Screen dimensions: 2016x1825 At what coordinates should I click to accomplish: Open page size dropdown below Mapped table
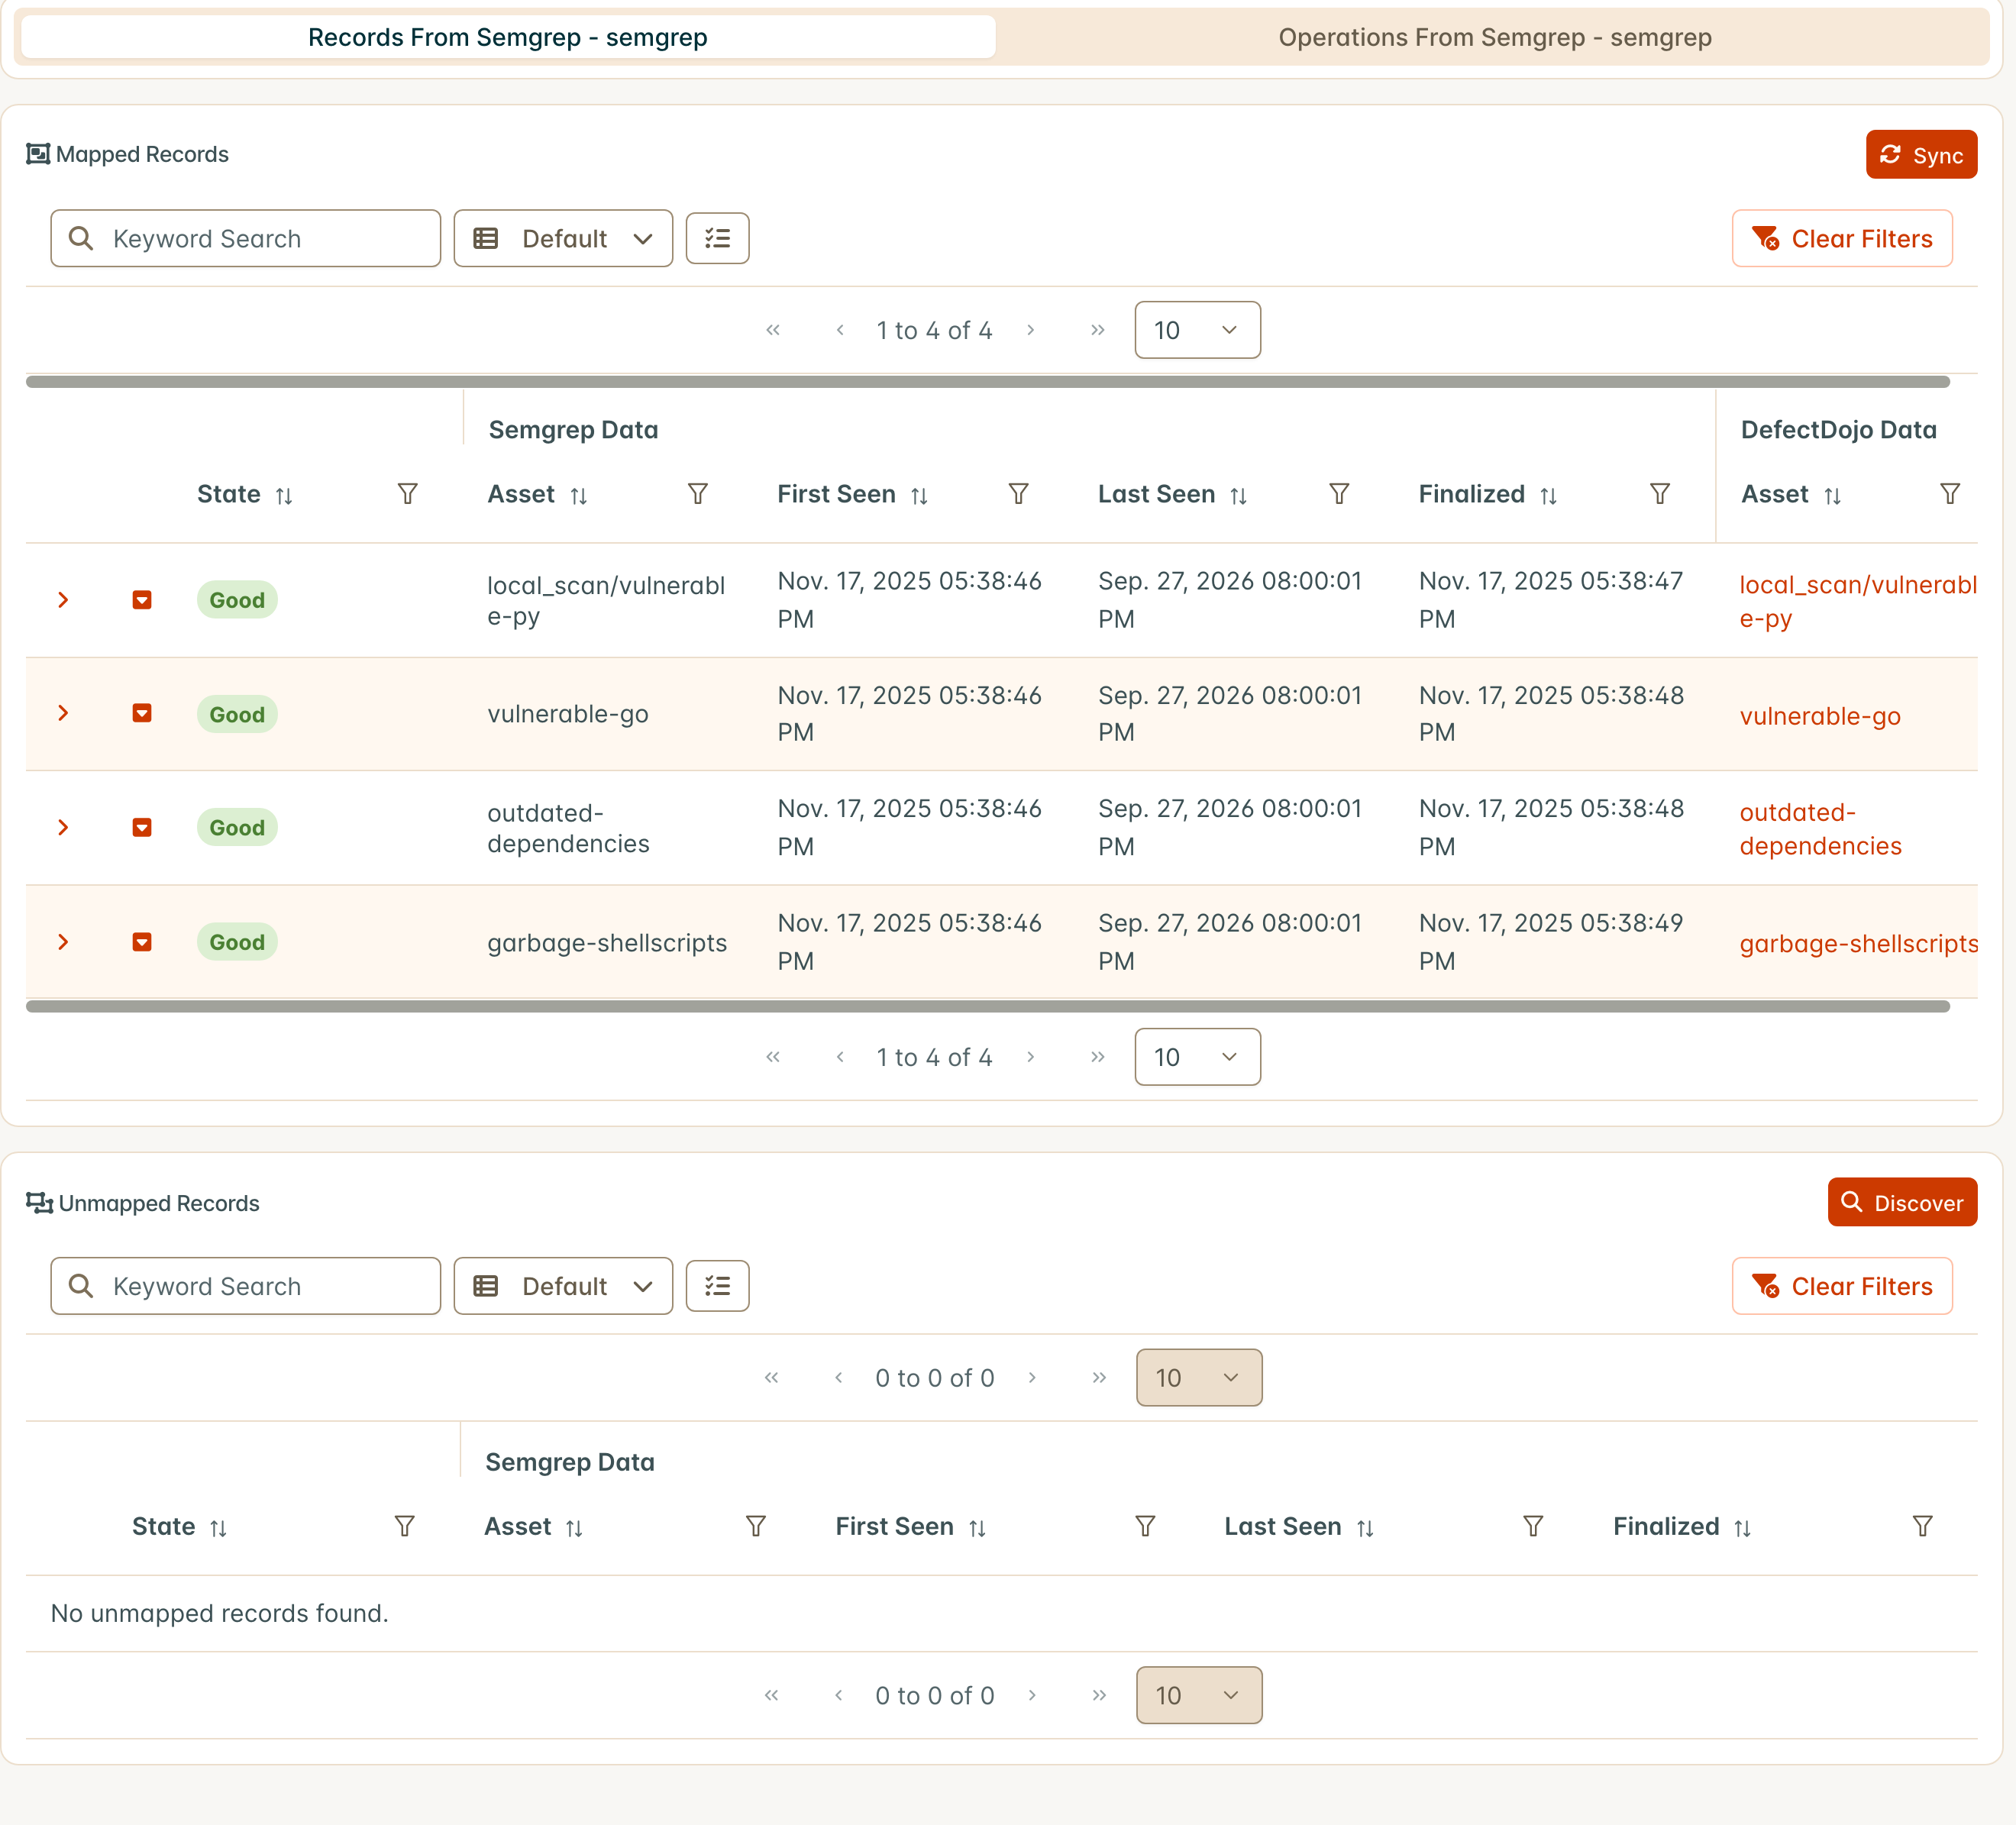click(x=1197, y=1057)
